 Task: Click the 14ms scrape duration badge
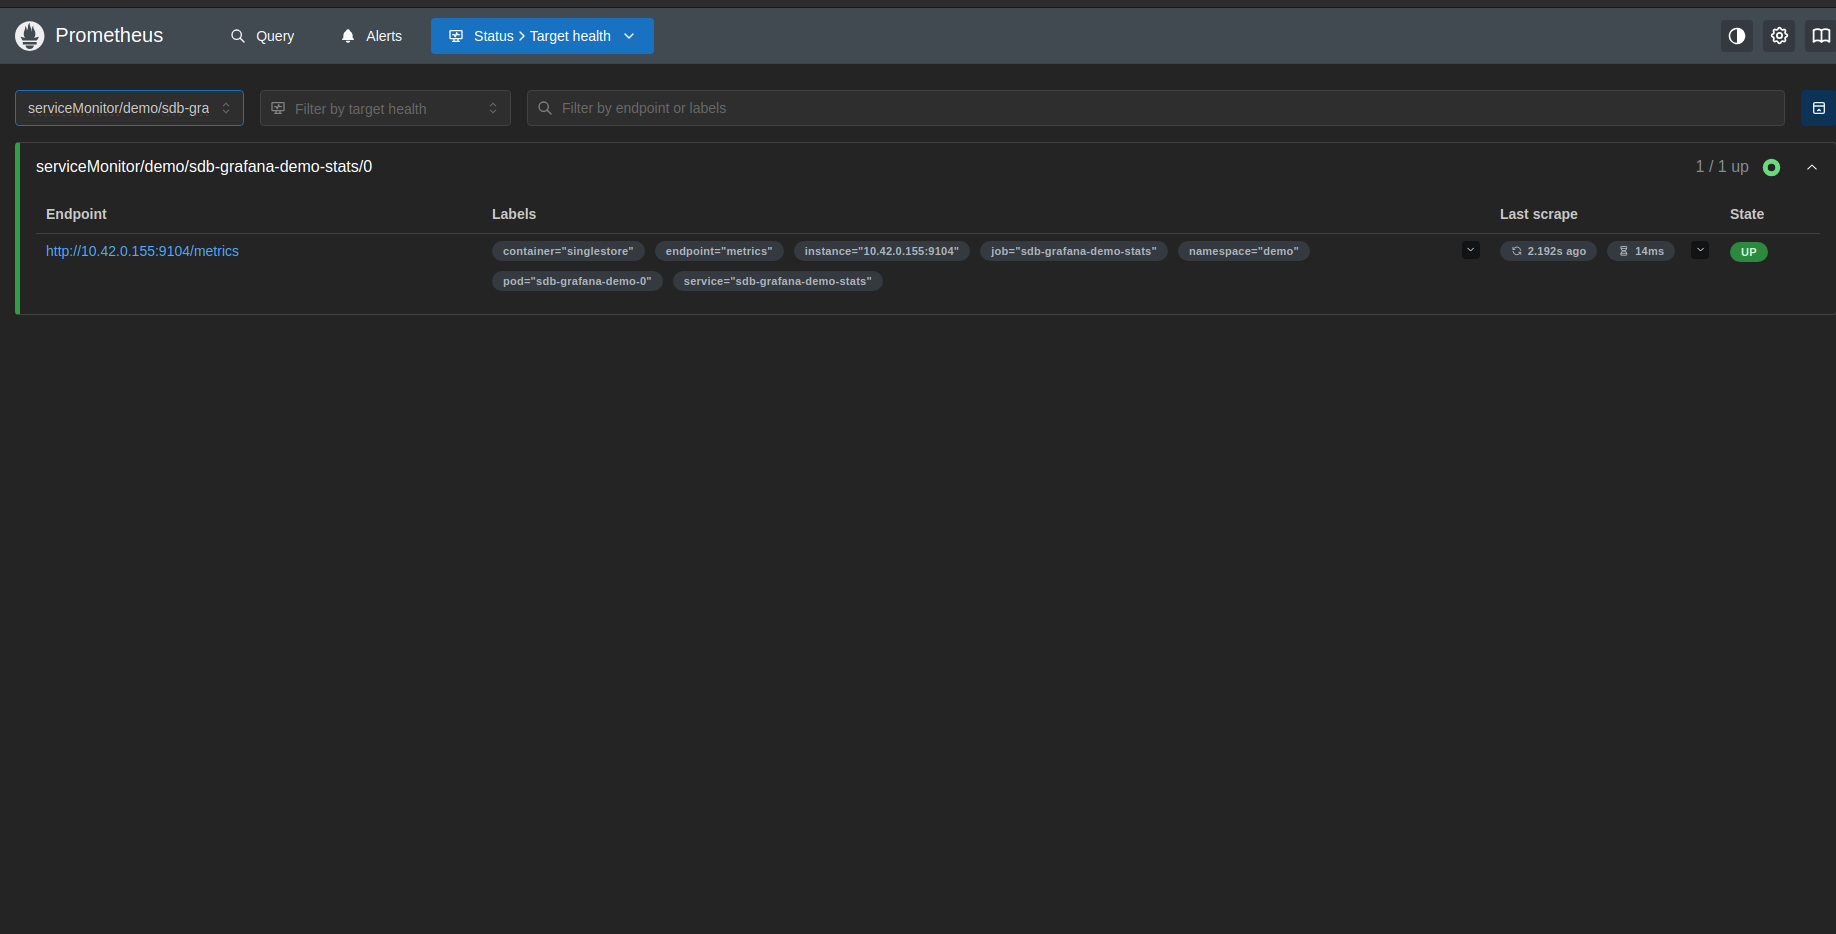click(1641, 251)
